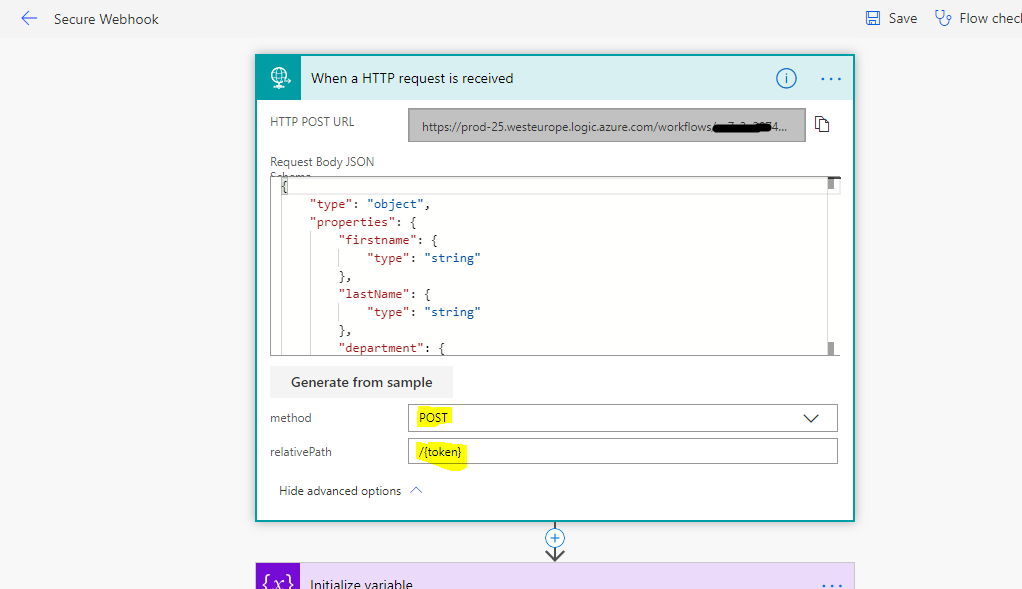Click the HTTP request trigger globe icon
This screenshot has width=1022, height=589.
[x=278, y=77]
